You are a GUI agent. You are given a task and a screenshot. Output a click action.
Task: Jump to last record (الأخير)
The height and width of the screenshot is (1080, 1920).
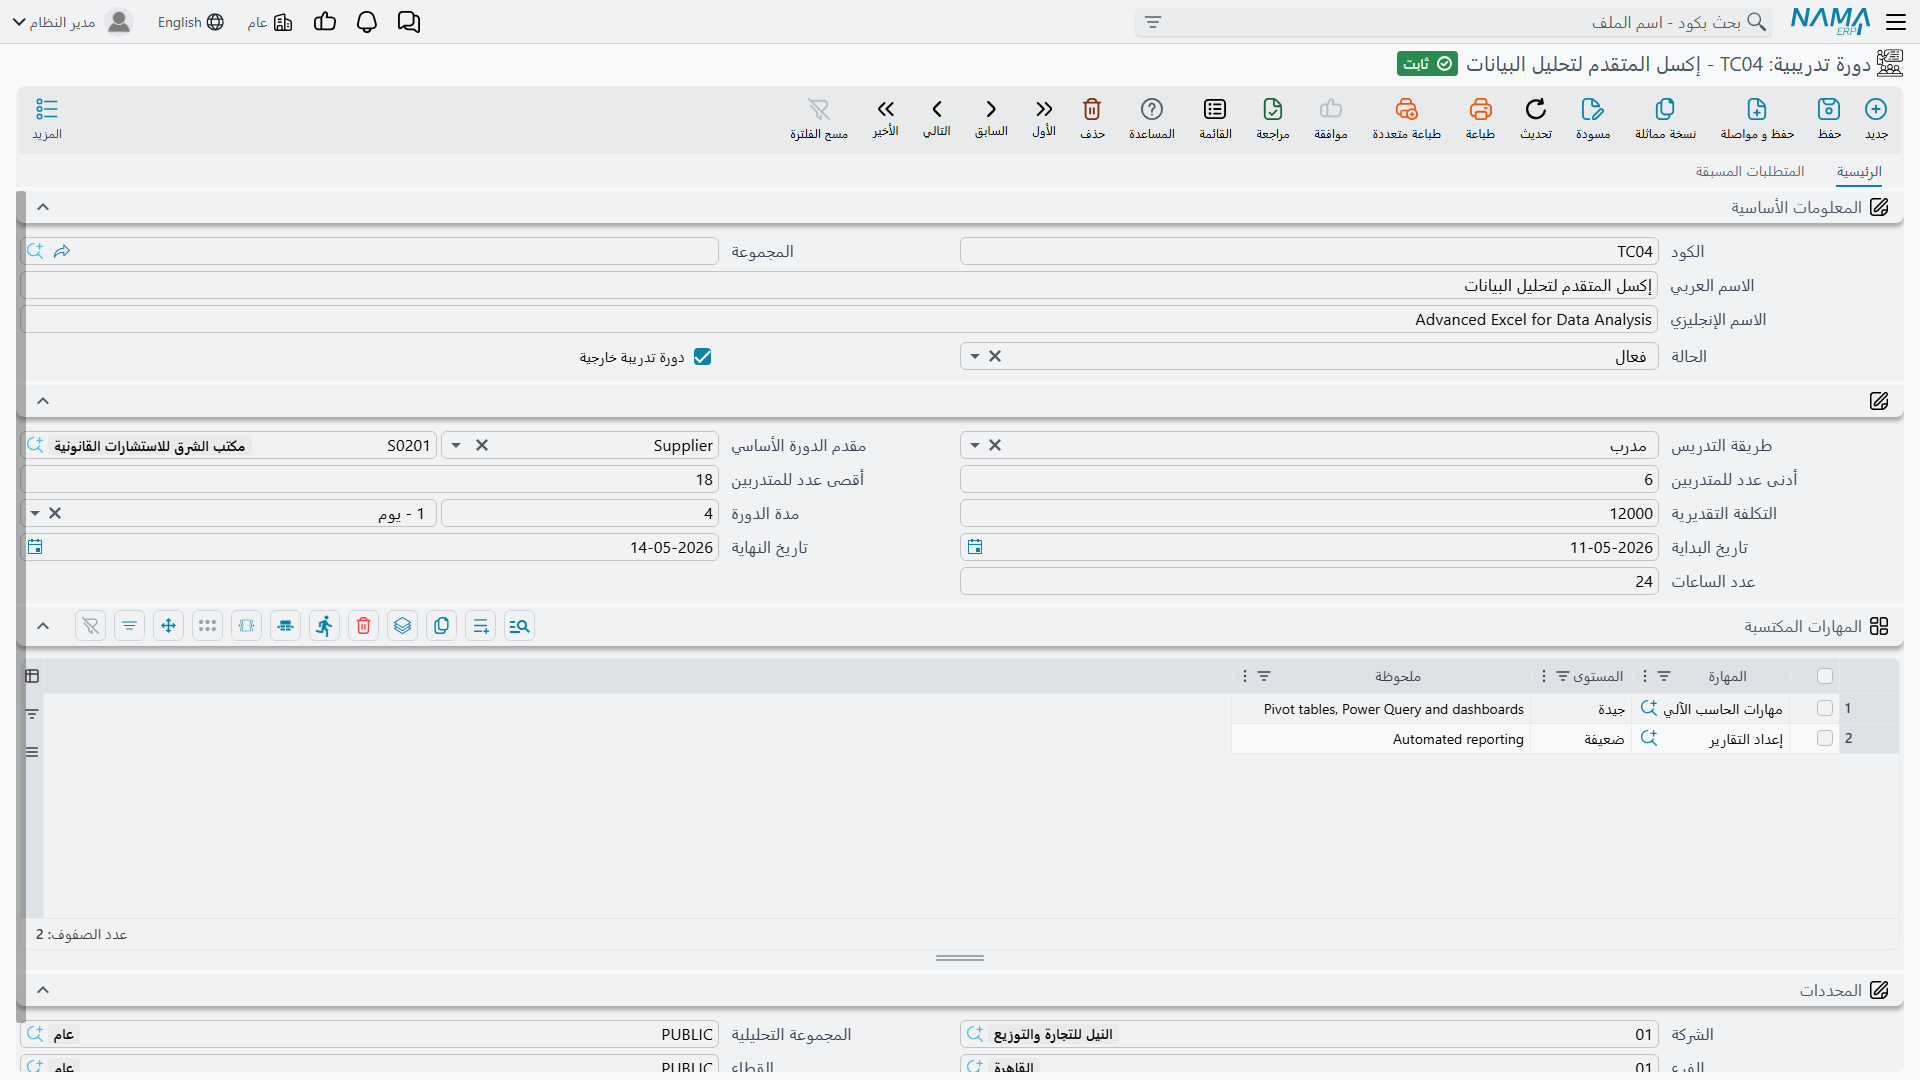(885, 117)
